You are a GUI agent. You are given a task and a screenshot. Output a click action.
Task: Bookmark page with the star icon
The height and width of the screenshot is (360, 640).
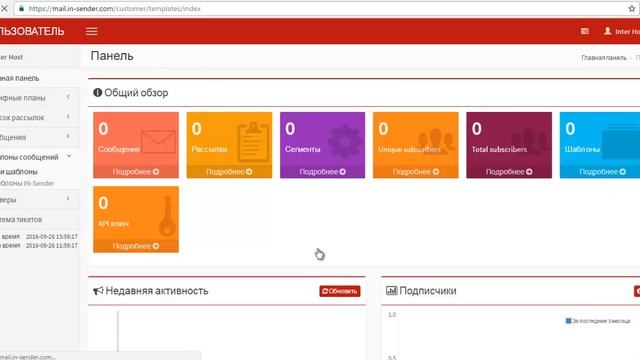tap(632, 8)
